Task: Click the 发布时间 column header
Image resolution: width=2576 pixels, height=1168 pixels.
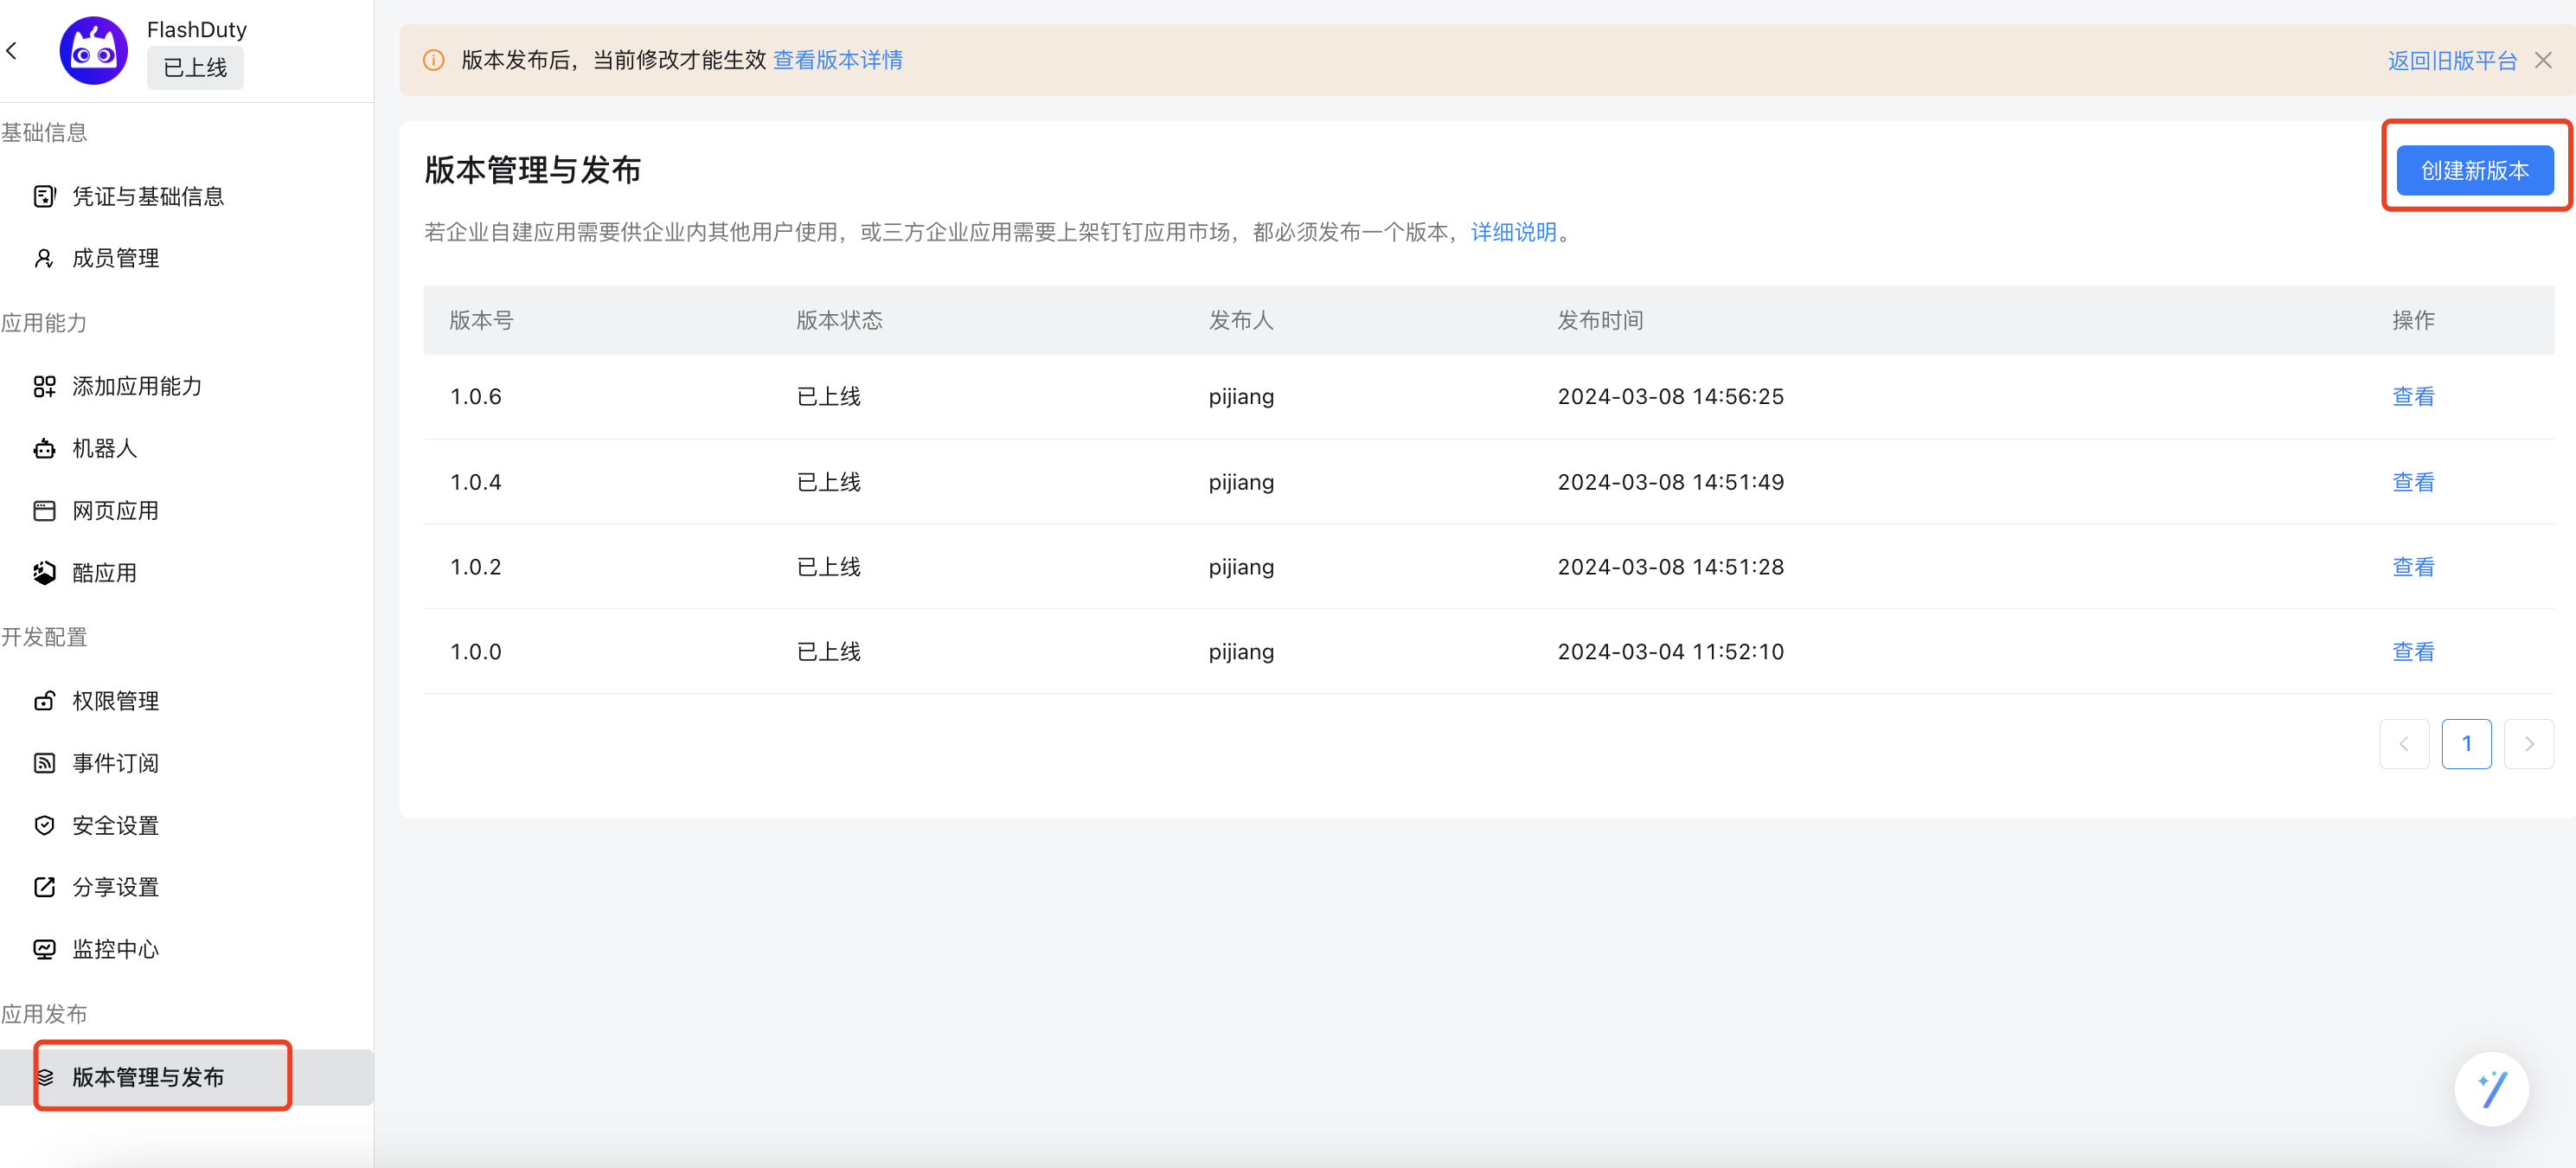Action: coord(1600,320)
